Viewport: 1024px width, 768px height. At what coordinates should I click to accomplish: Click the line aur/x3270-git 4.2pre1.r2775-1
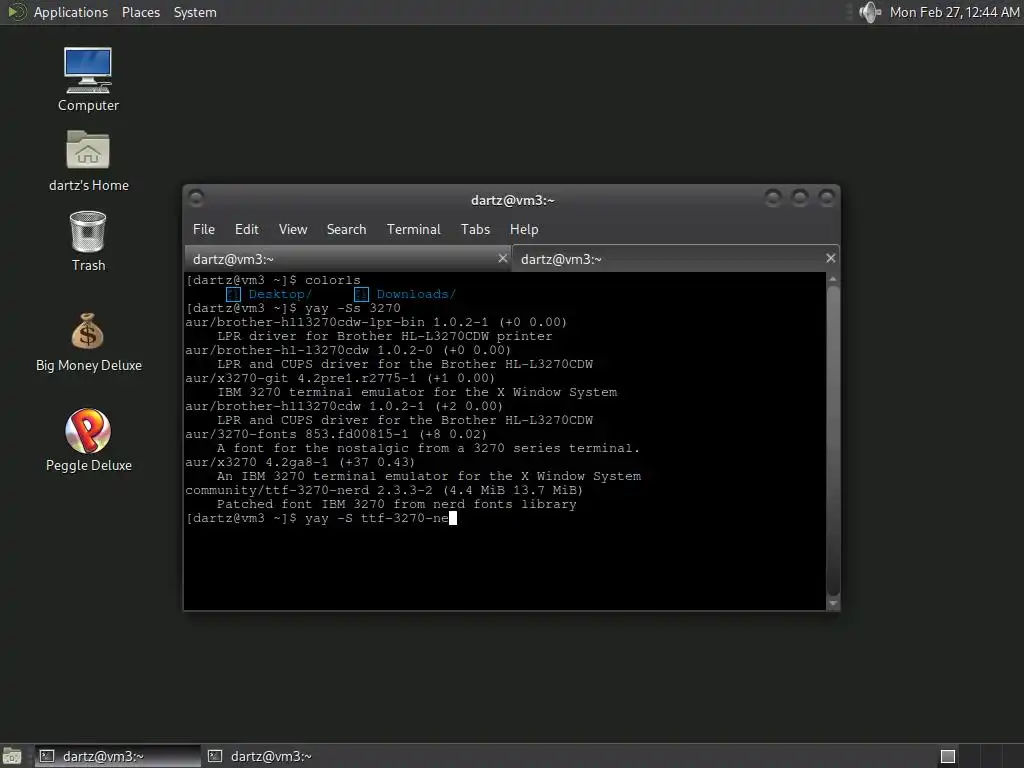340,378
